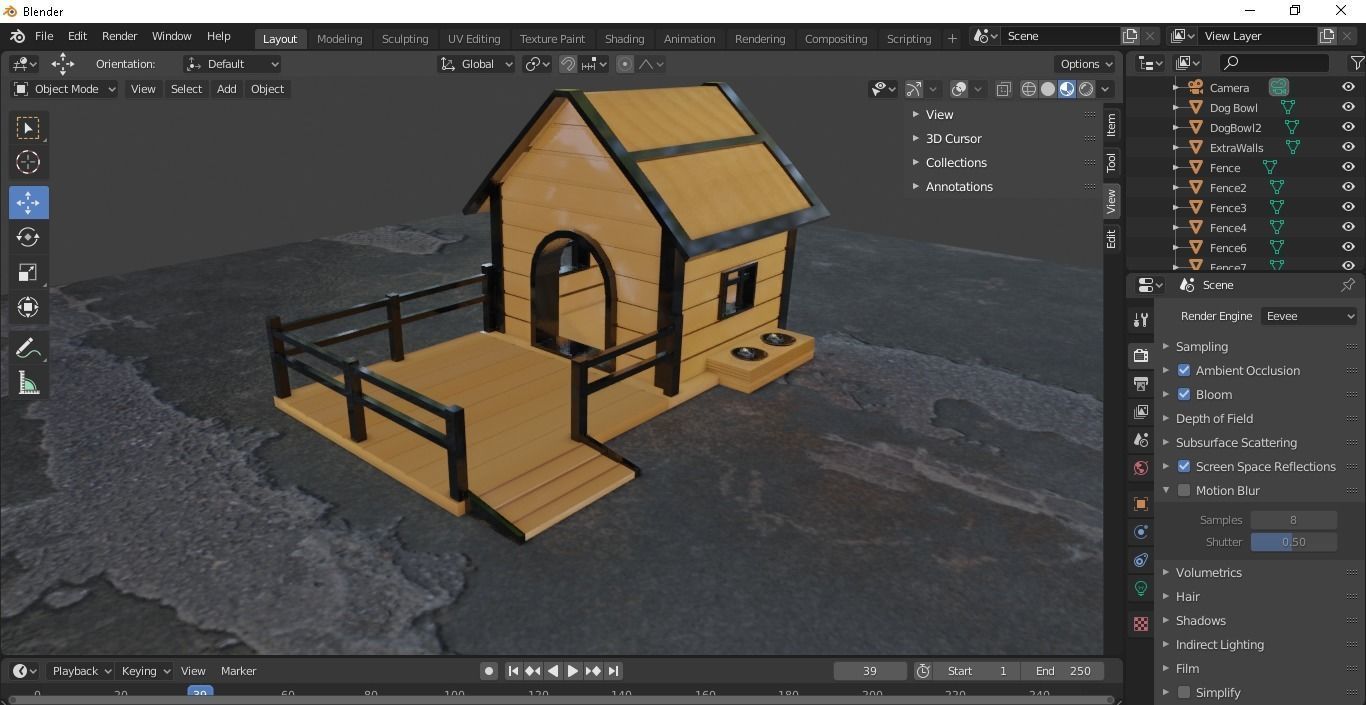Open the World properties tab icon
The image size is (1366, 705).
point(1141,467)
